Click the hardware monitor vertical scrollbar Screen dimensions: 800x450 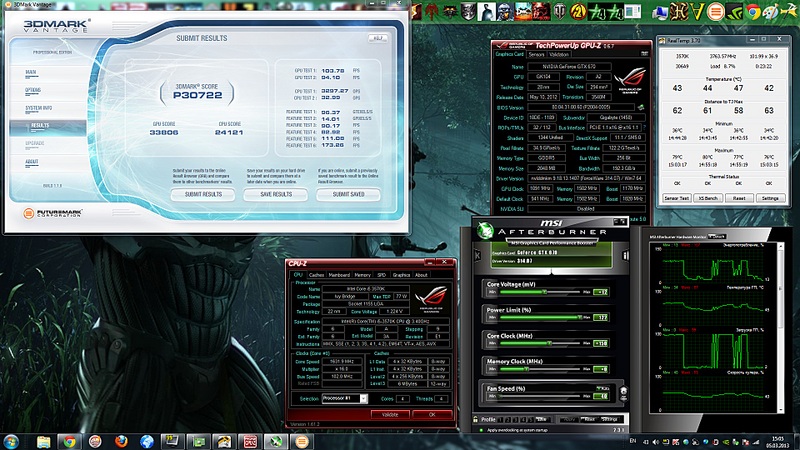780,327
